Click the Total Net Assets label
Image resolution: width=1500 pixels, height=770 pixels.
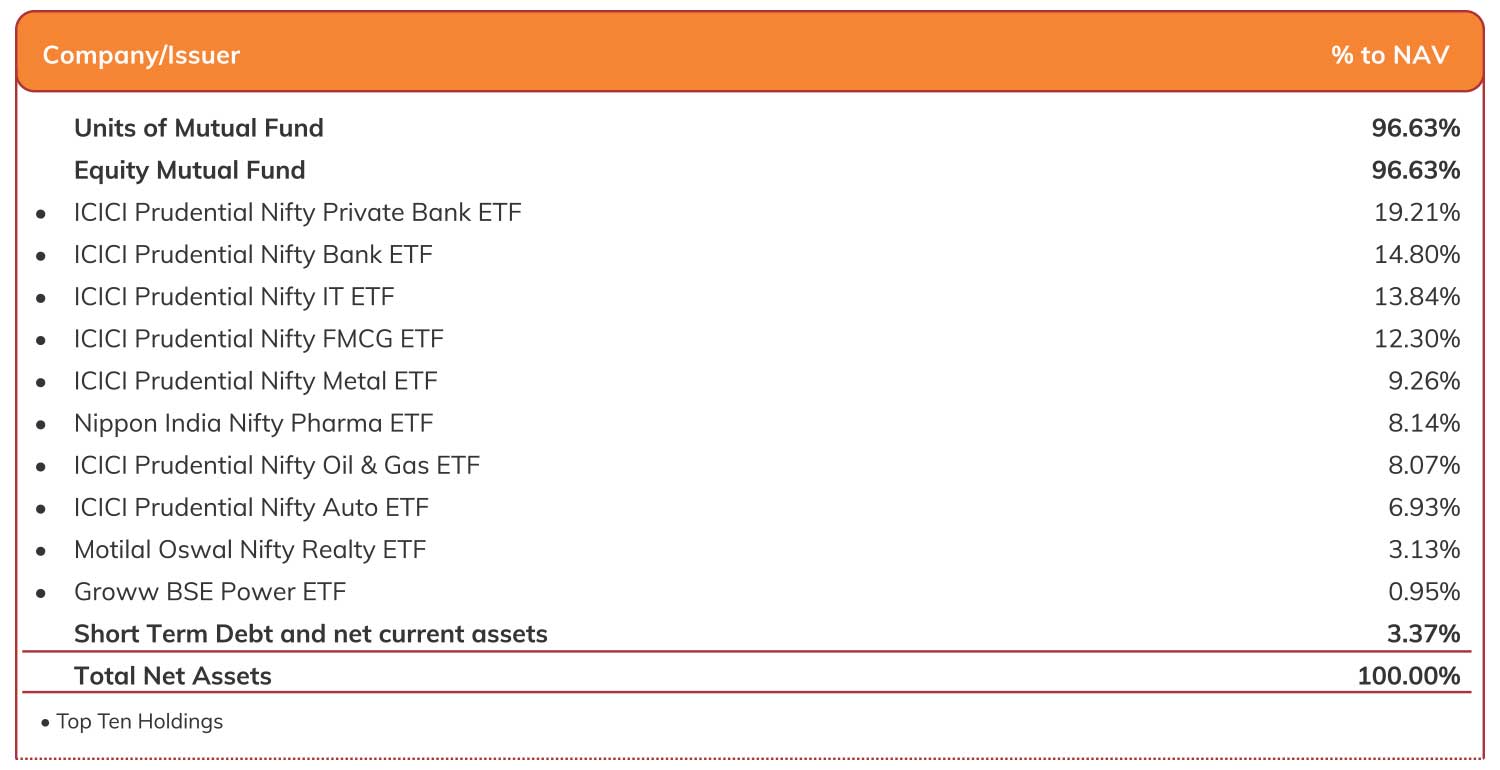(x=173, y=676)
